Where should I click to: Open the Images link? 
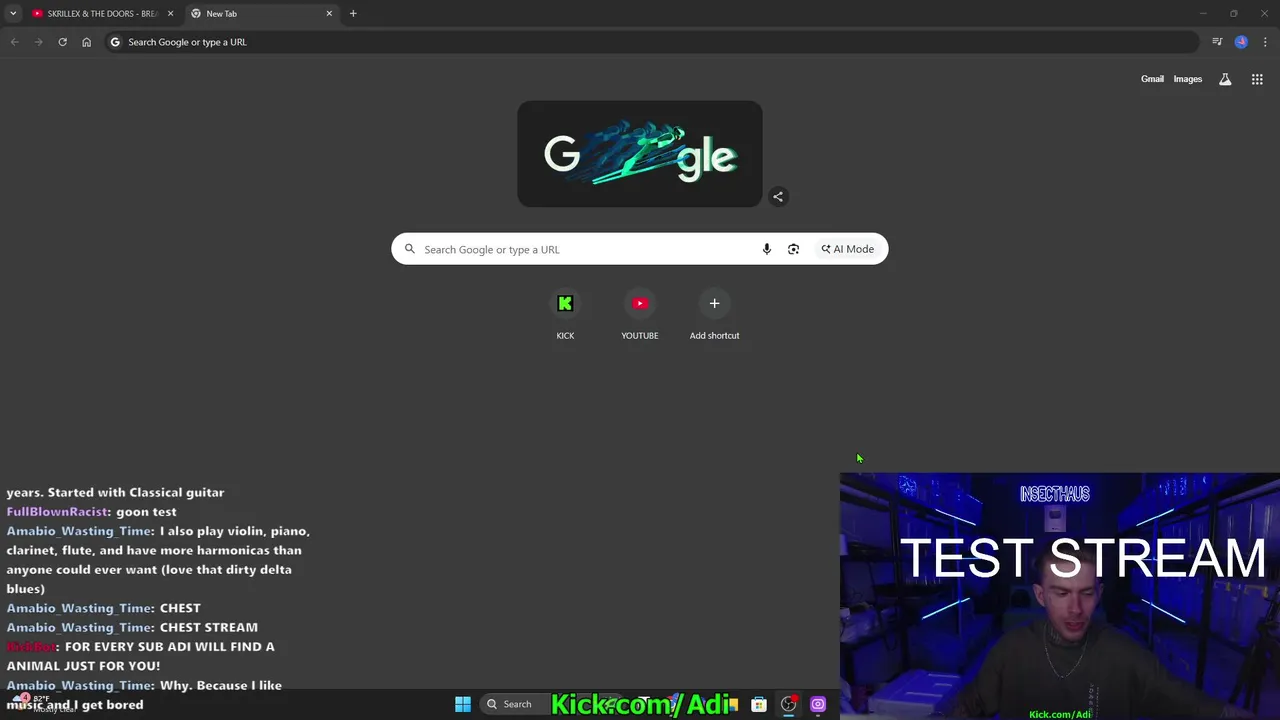1188,79
